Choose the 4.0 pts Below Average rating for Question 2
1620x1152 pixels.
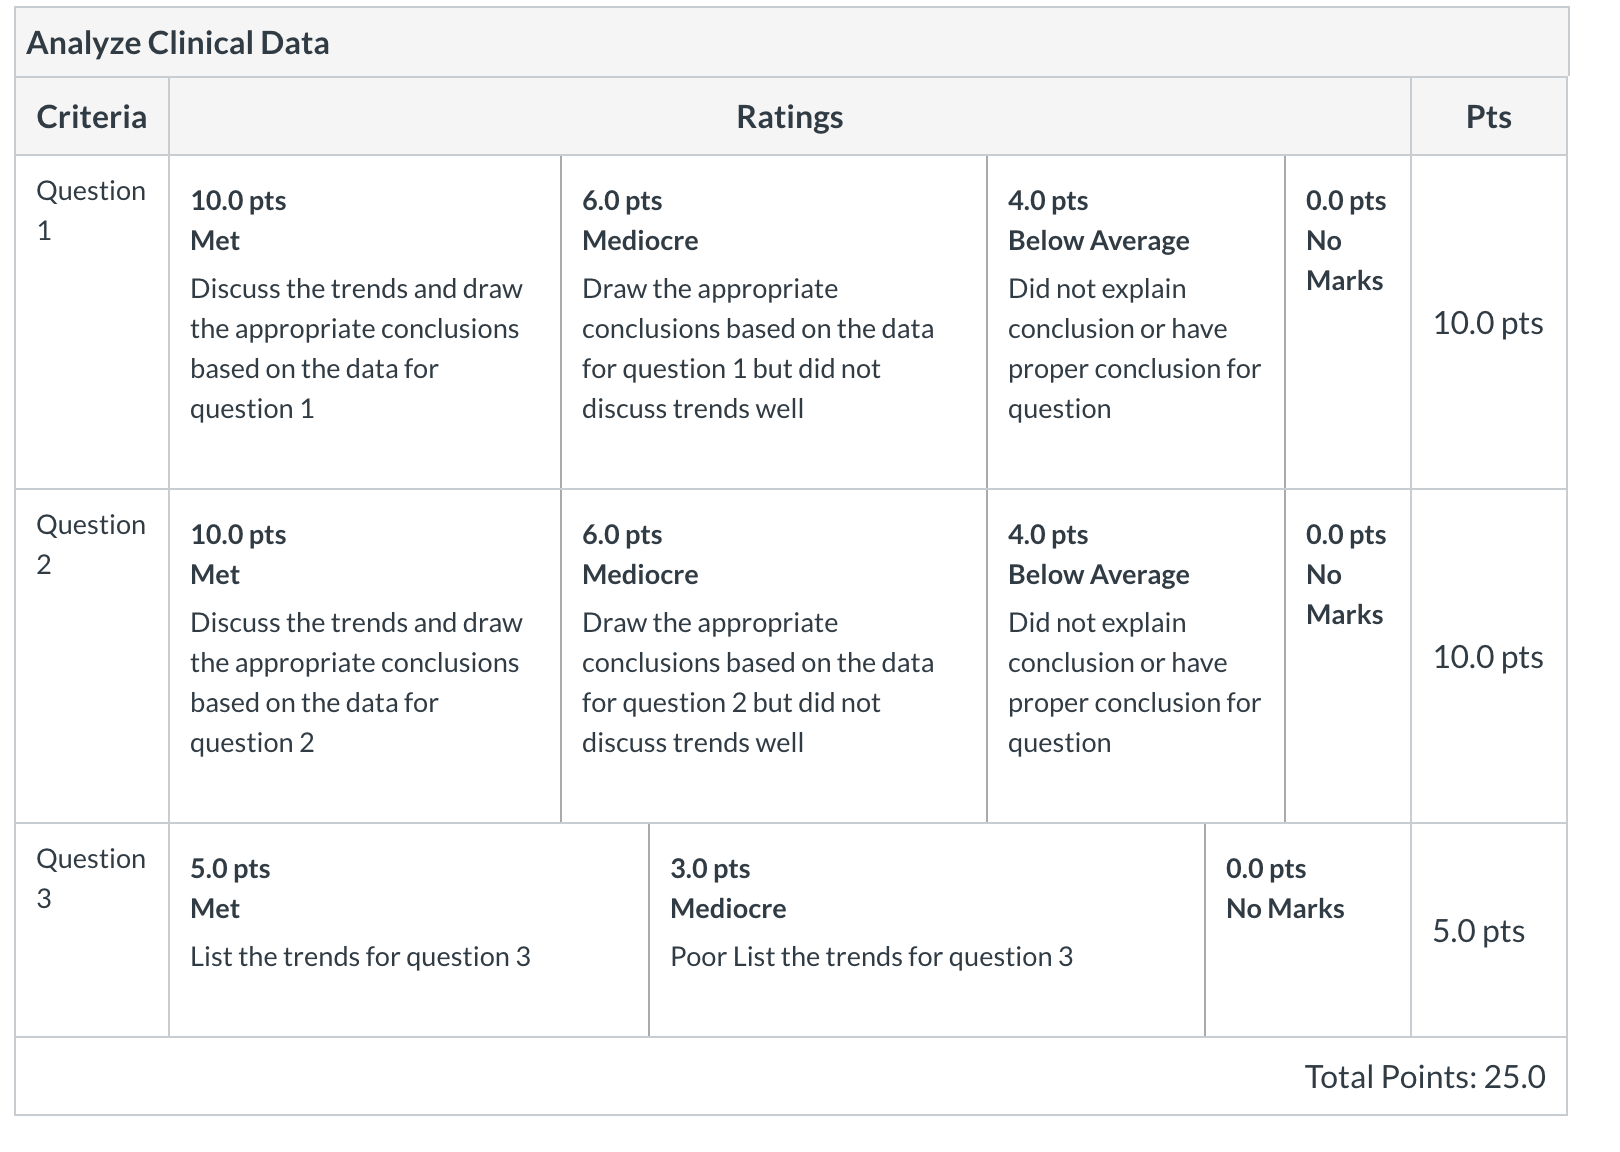coord(1136,656)
